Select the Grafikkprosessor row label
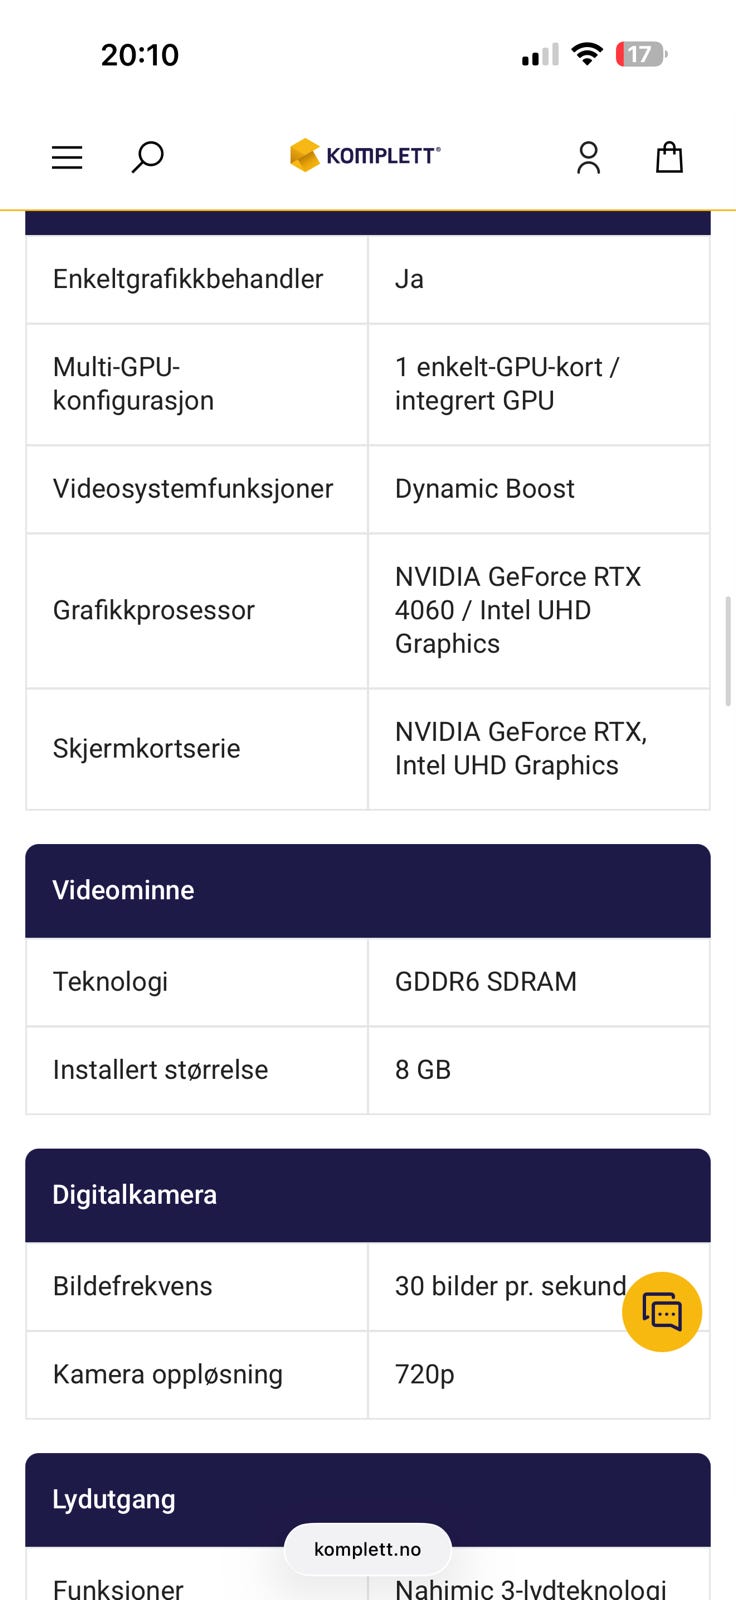Screen dimensions: 736x1600 click(154, 610)
